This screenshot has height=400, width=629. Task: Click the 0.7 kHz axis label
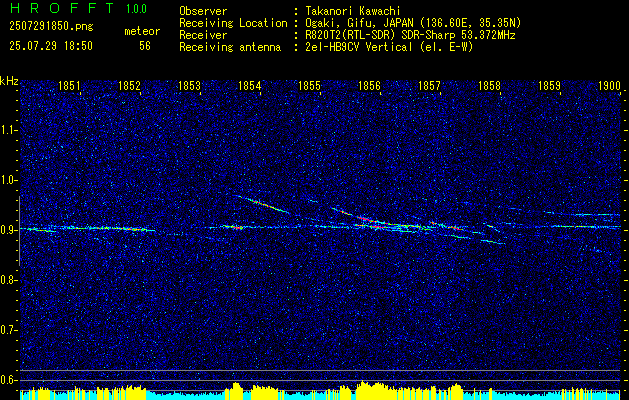click(x=9, y=330)
